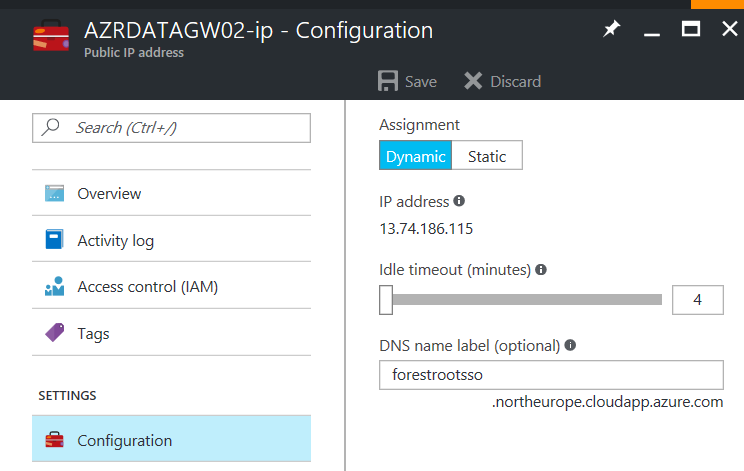Screen dimensions: 744x471
Task: Click the magnifier icon in search box
Action: coord(50,127)
